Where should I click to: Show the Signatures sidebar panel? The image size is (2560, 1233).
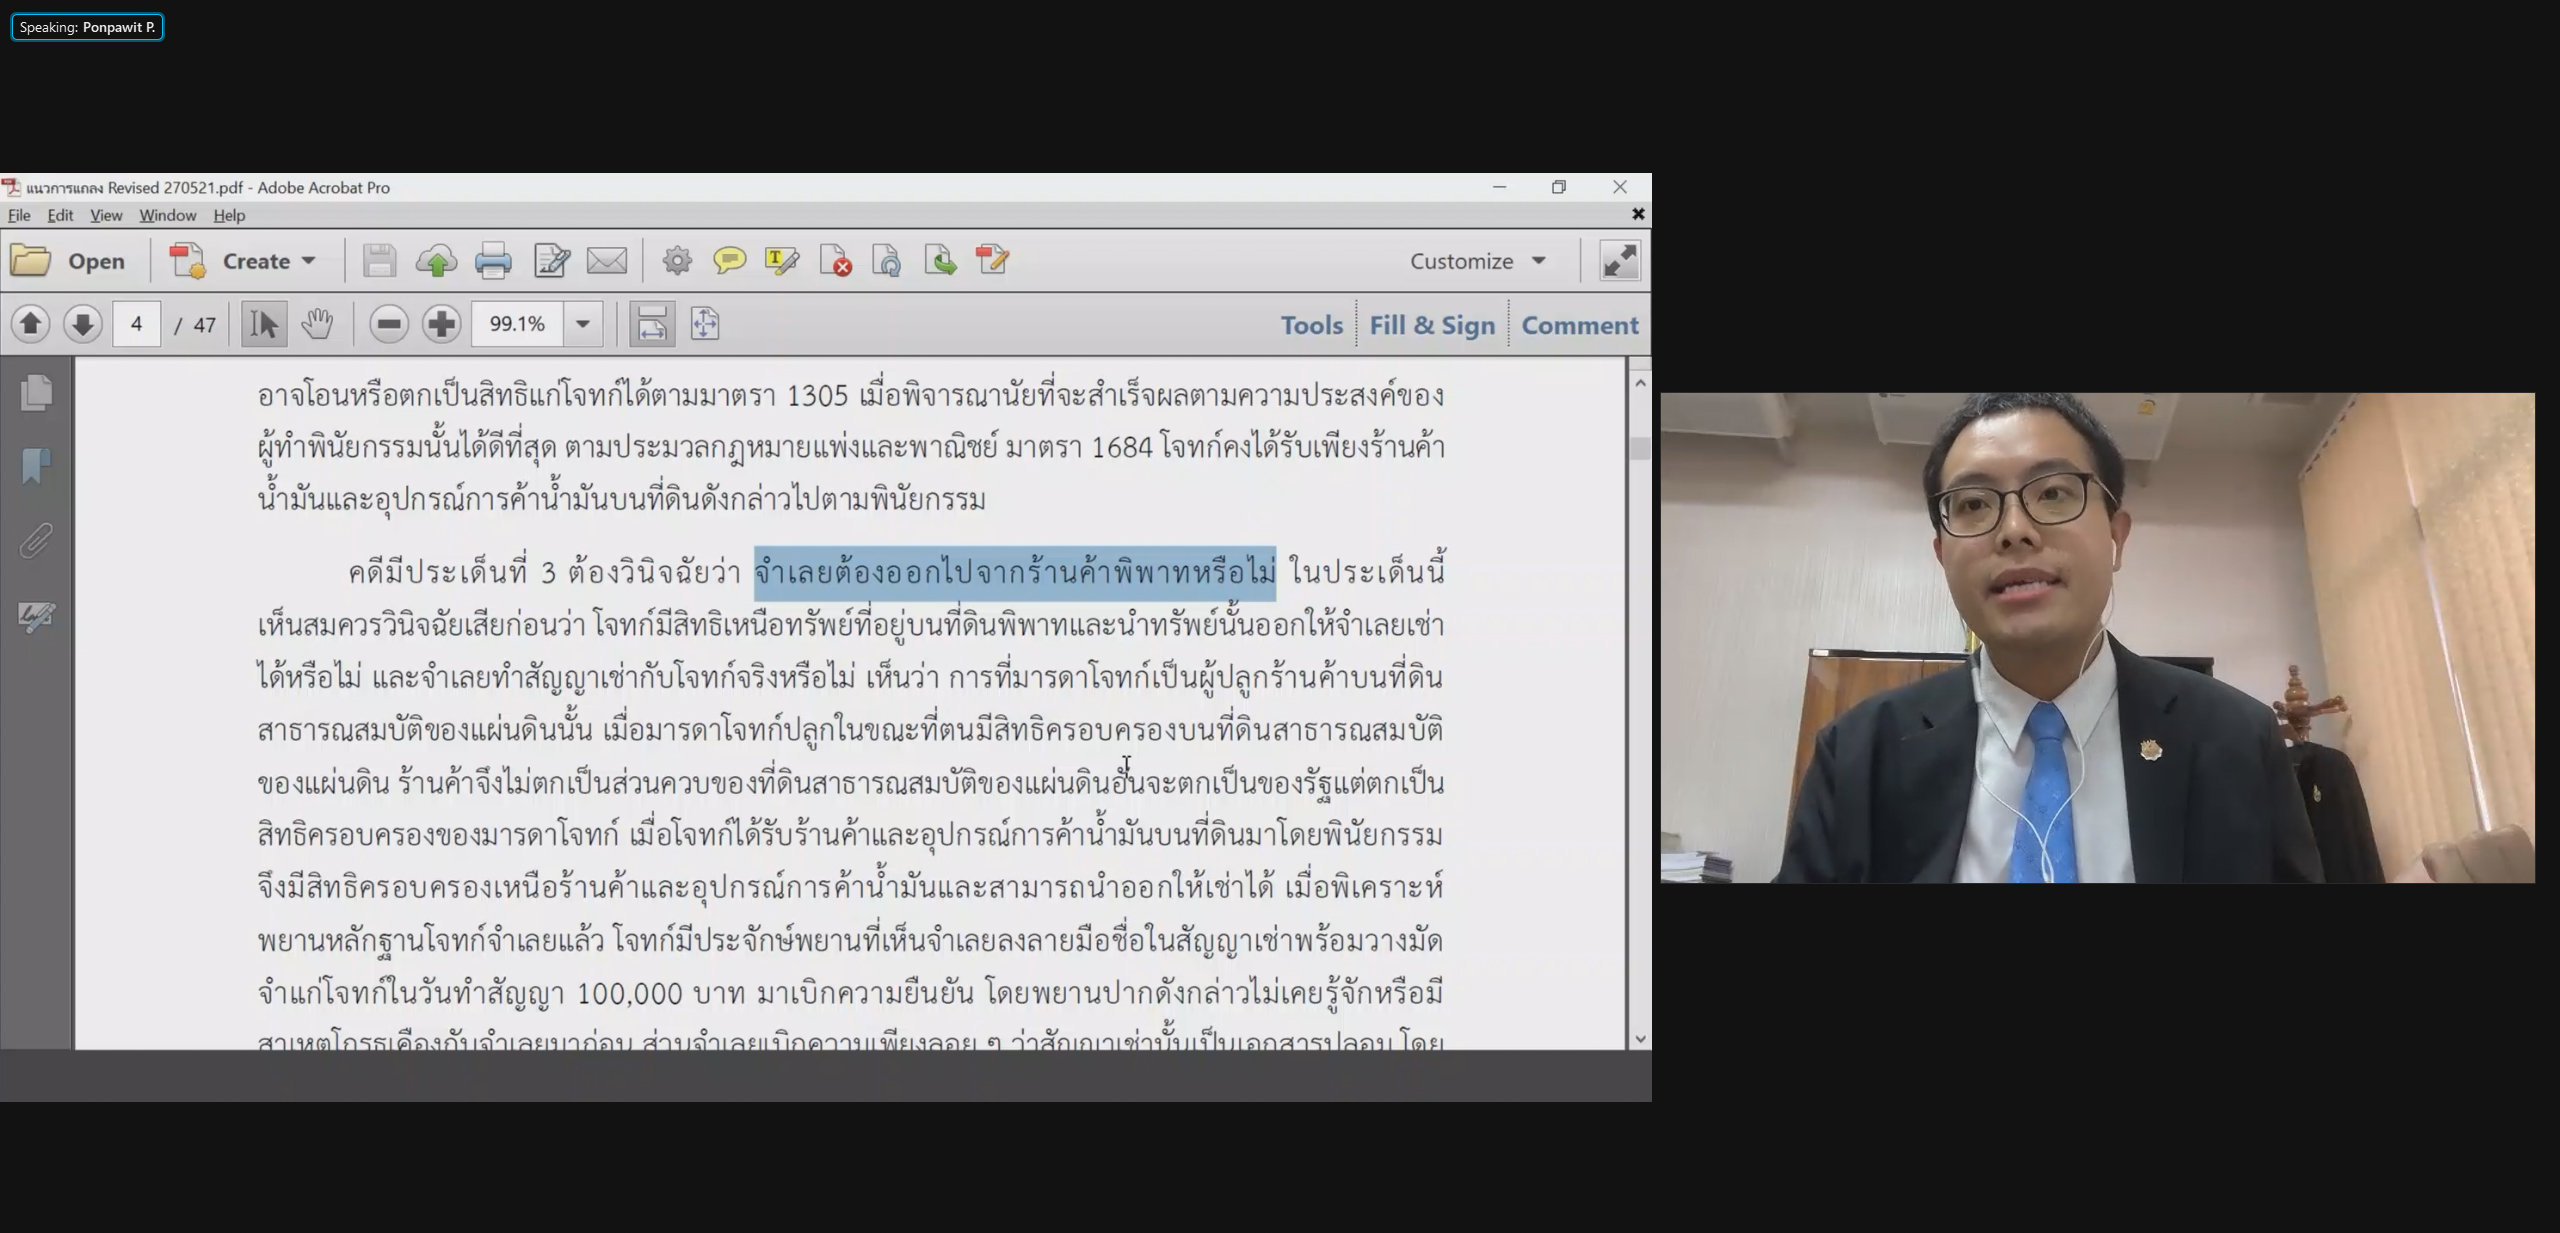36,616
